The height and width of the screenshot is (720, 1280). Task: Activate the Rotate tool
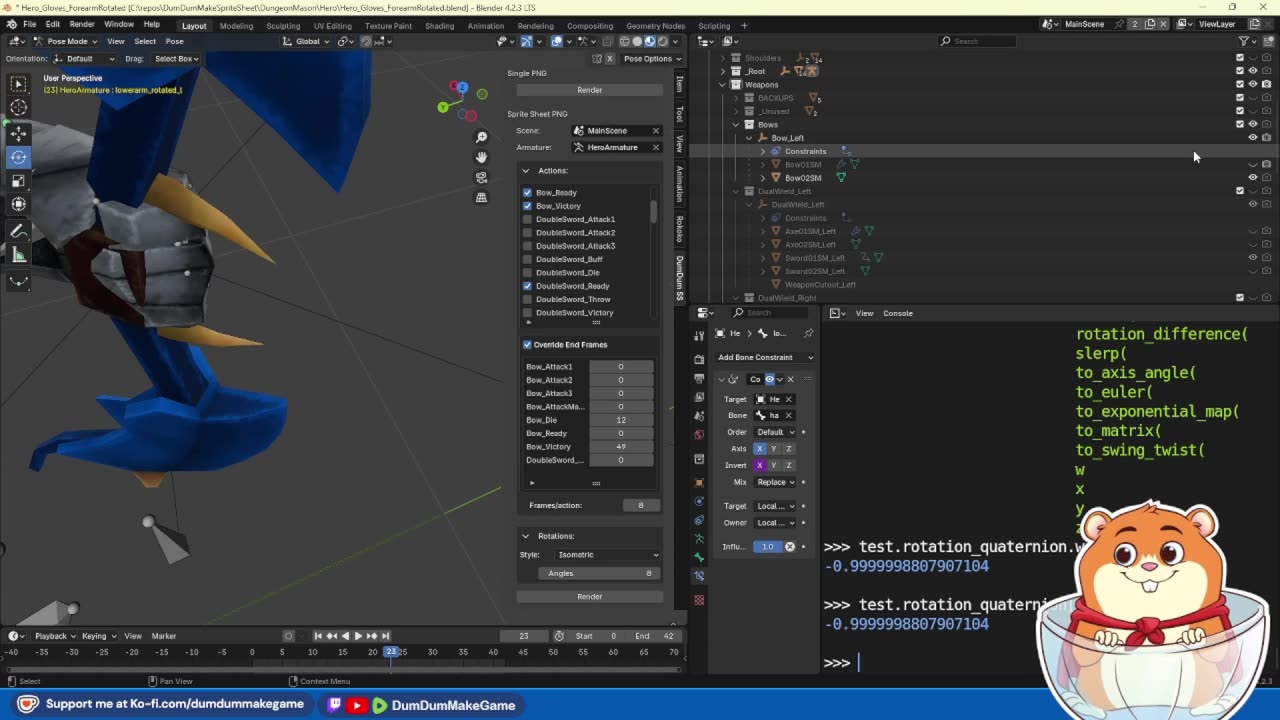18,157
